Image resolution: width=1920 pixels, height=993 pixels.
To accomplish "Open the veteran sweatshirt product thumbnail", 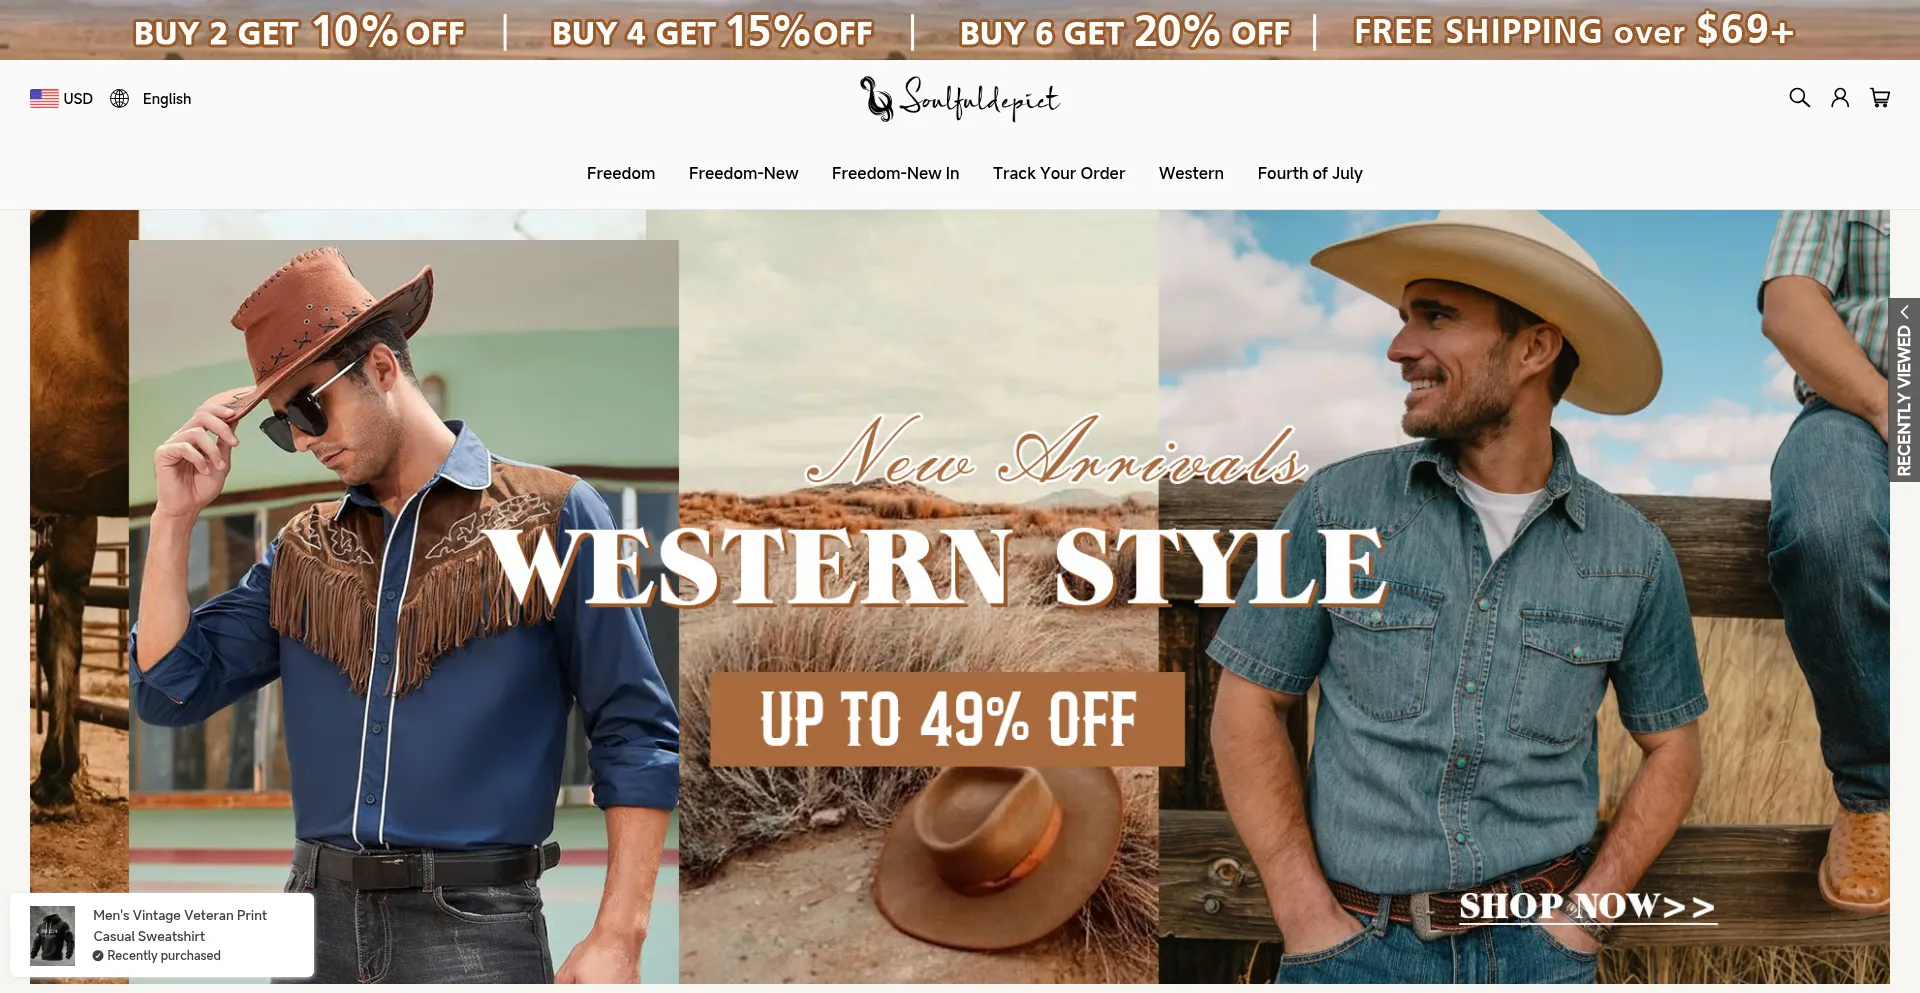I will point(52,936).
